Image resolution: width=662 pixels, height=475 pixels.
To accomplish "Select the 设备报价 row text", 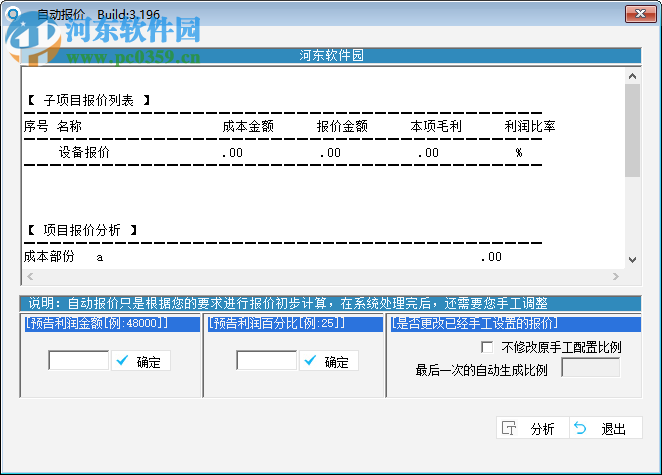I will tap(84, 152).
